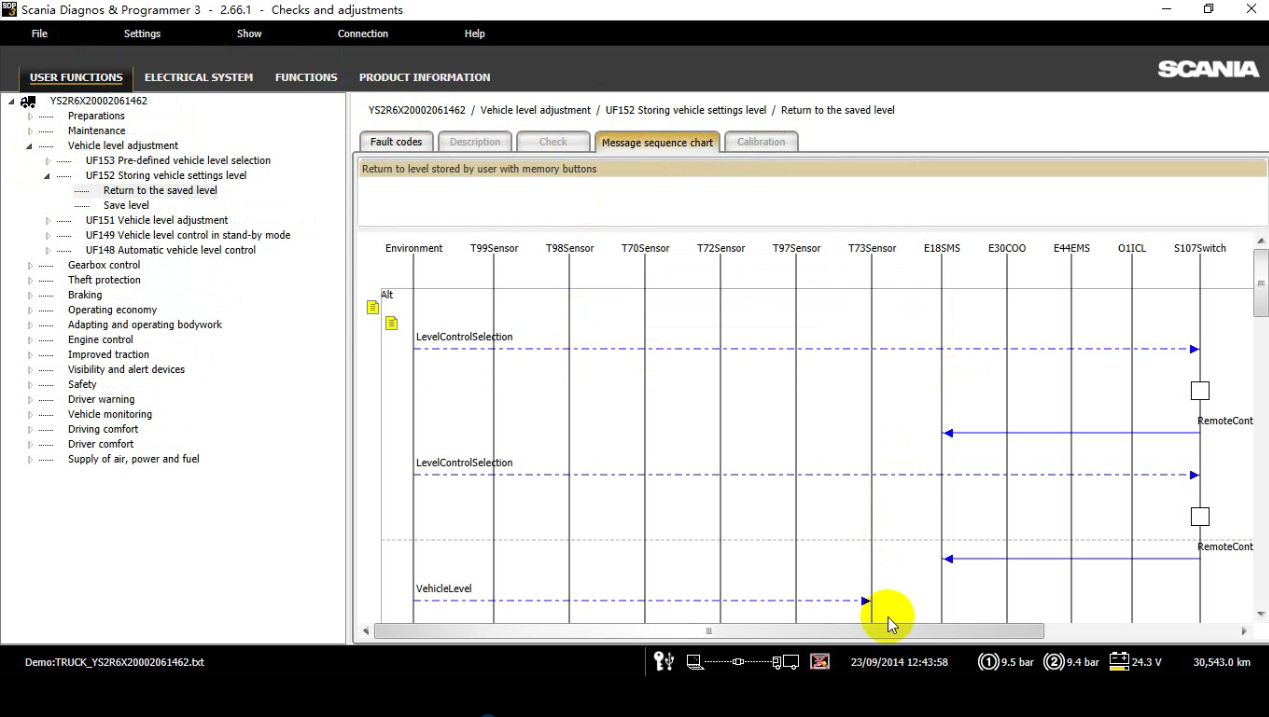
Task: Select Operating economy in the tree
Action: pyautogui.click(x=112, y=310)
